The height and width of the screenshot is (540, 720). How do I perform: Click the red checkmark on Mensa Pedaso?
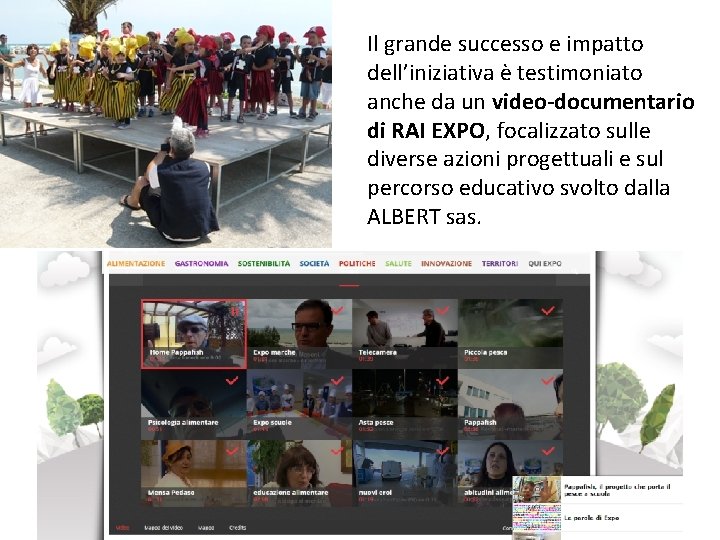tap(232, 451)
